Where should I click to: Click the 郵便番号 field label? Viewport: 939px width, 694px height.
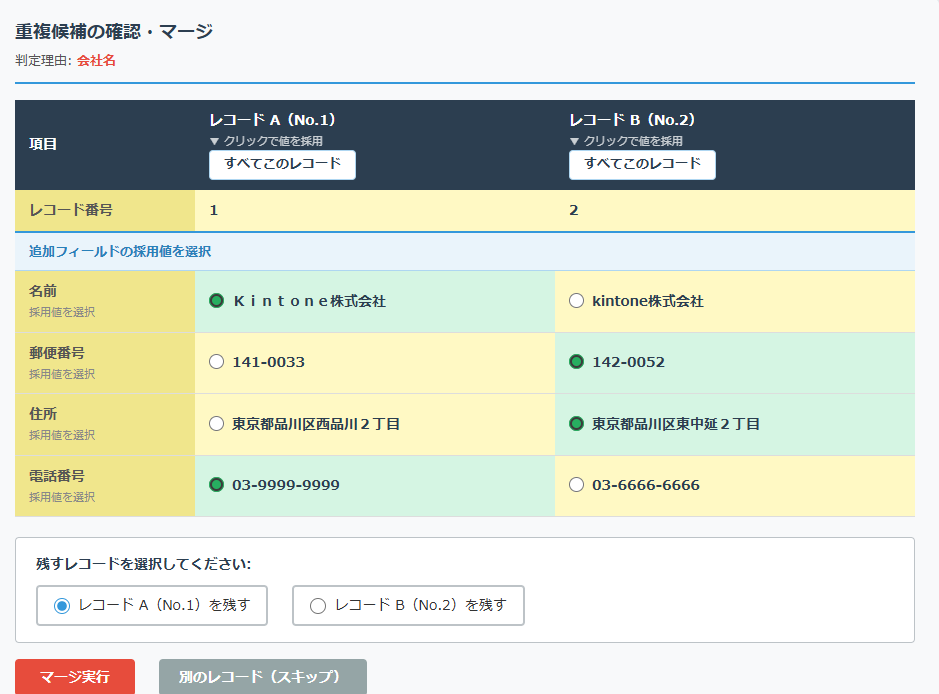pyautogui.click(x=57, y=353)
